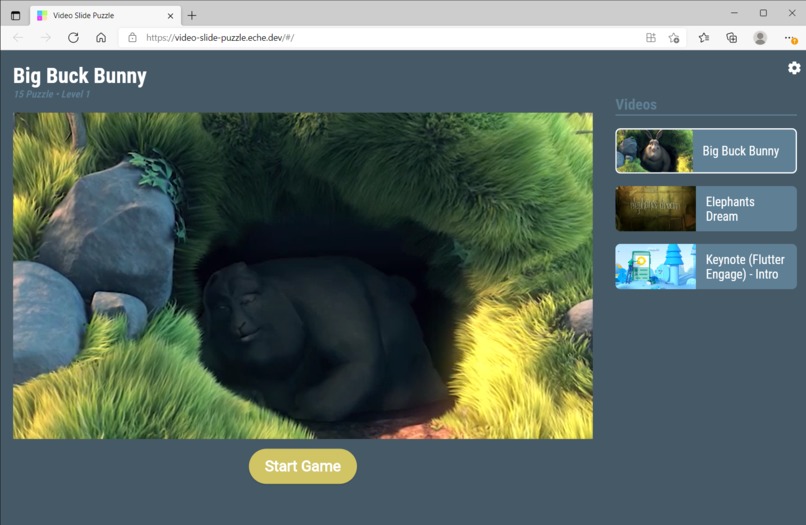This screenshot has width=806, height=525.
Task: Select the Video Slide Puzzle tab
Action: (x=105, y=15)
